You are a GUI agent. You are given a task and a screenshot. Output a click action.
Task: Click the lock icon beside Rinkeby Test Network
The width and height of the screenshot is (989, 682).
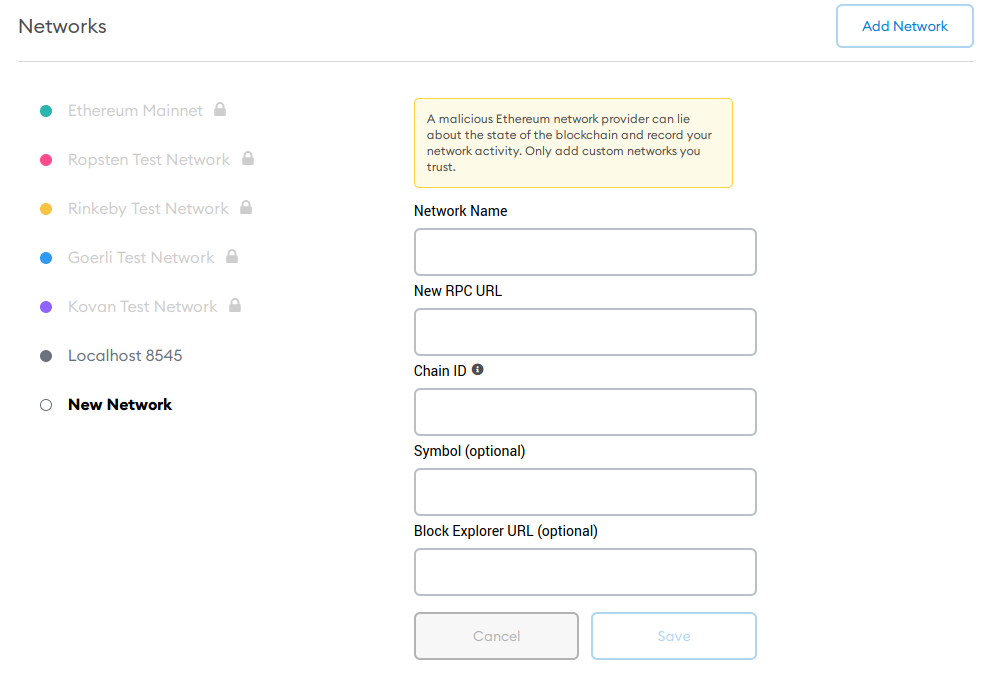(246, 207)
